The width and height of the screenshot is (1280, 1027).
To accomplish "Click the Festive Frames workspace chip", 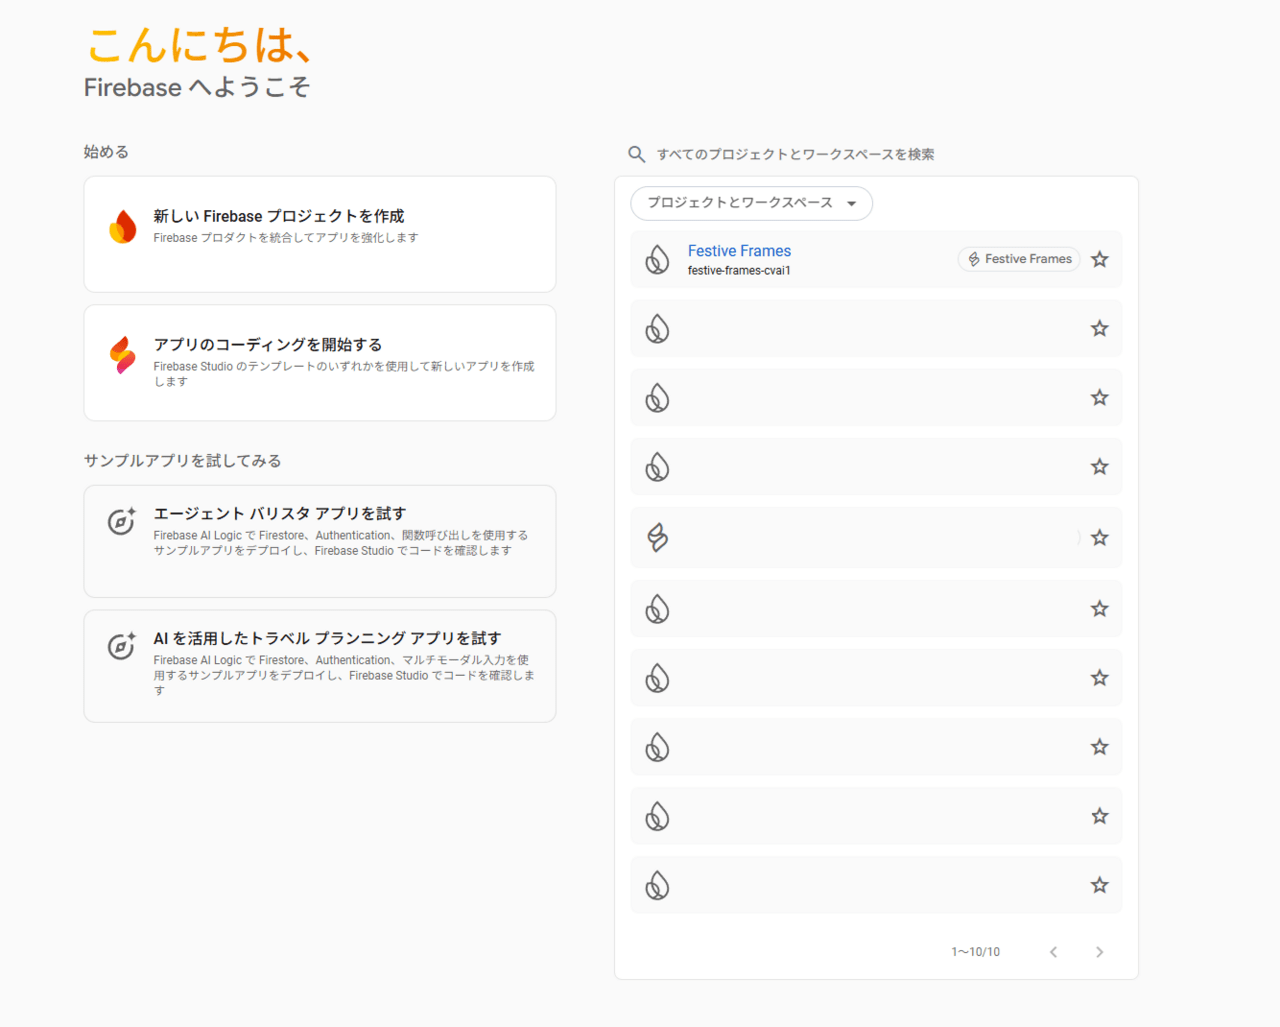I will click(x=1019, y=259).
